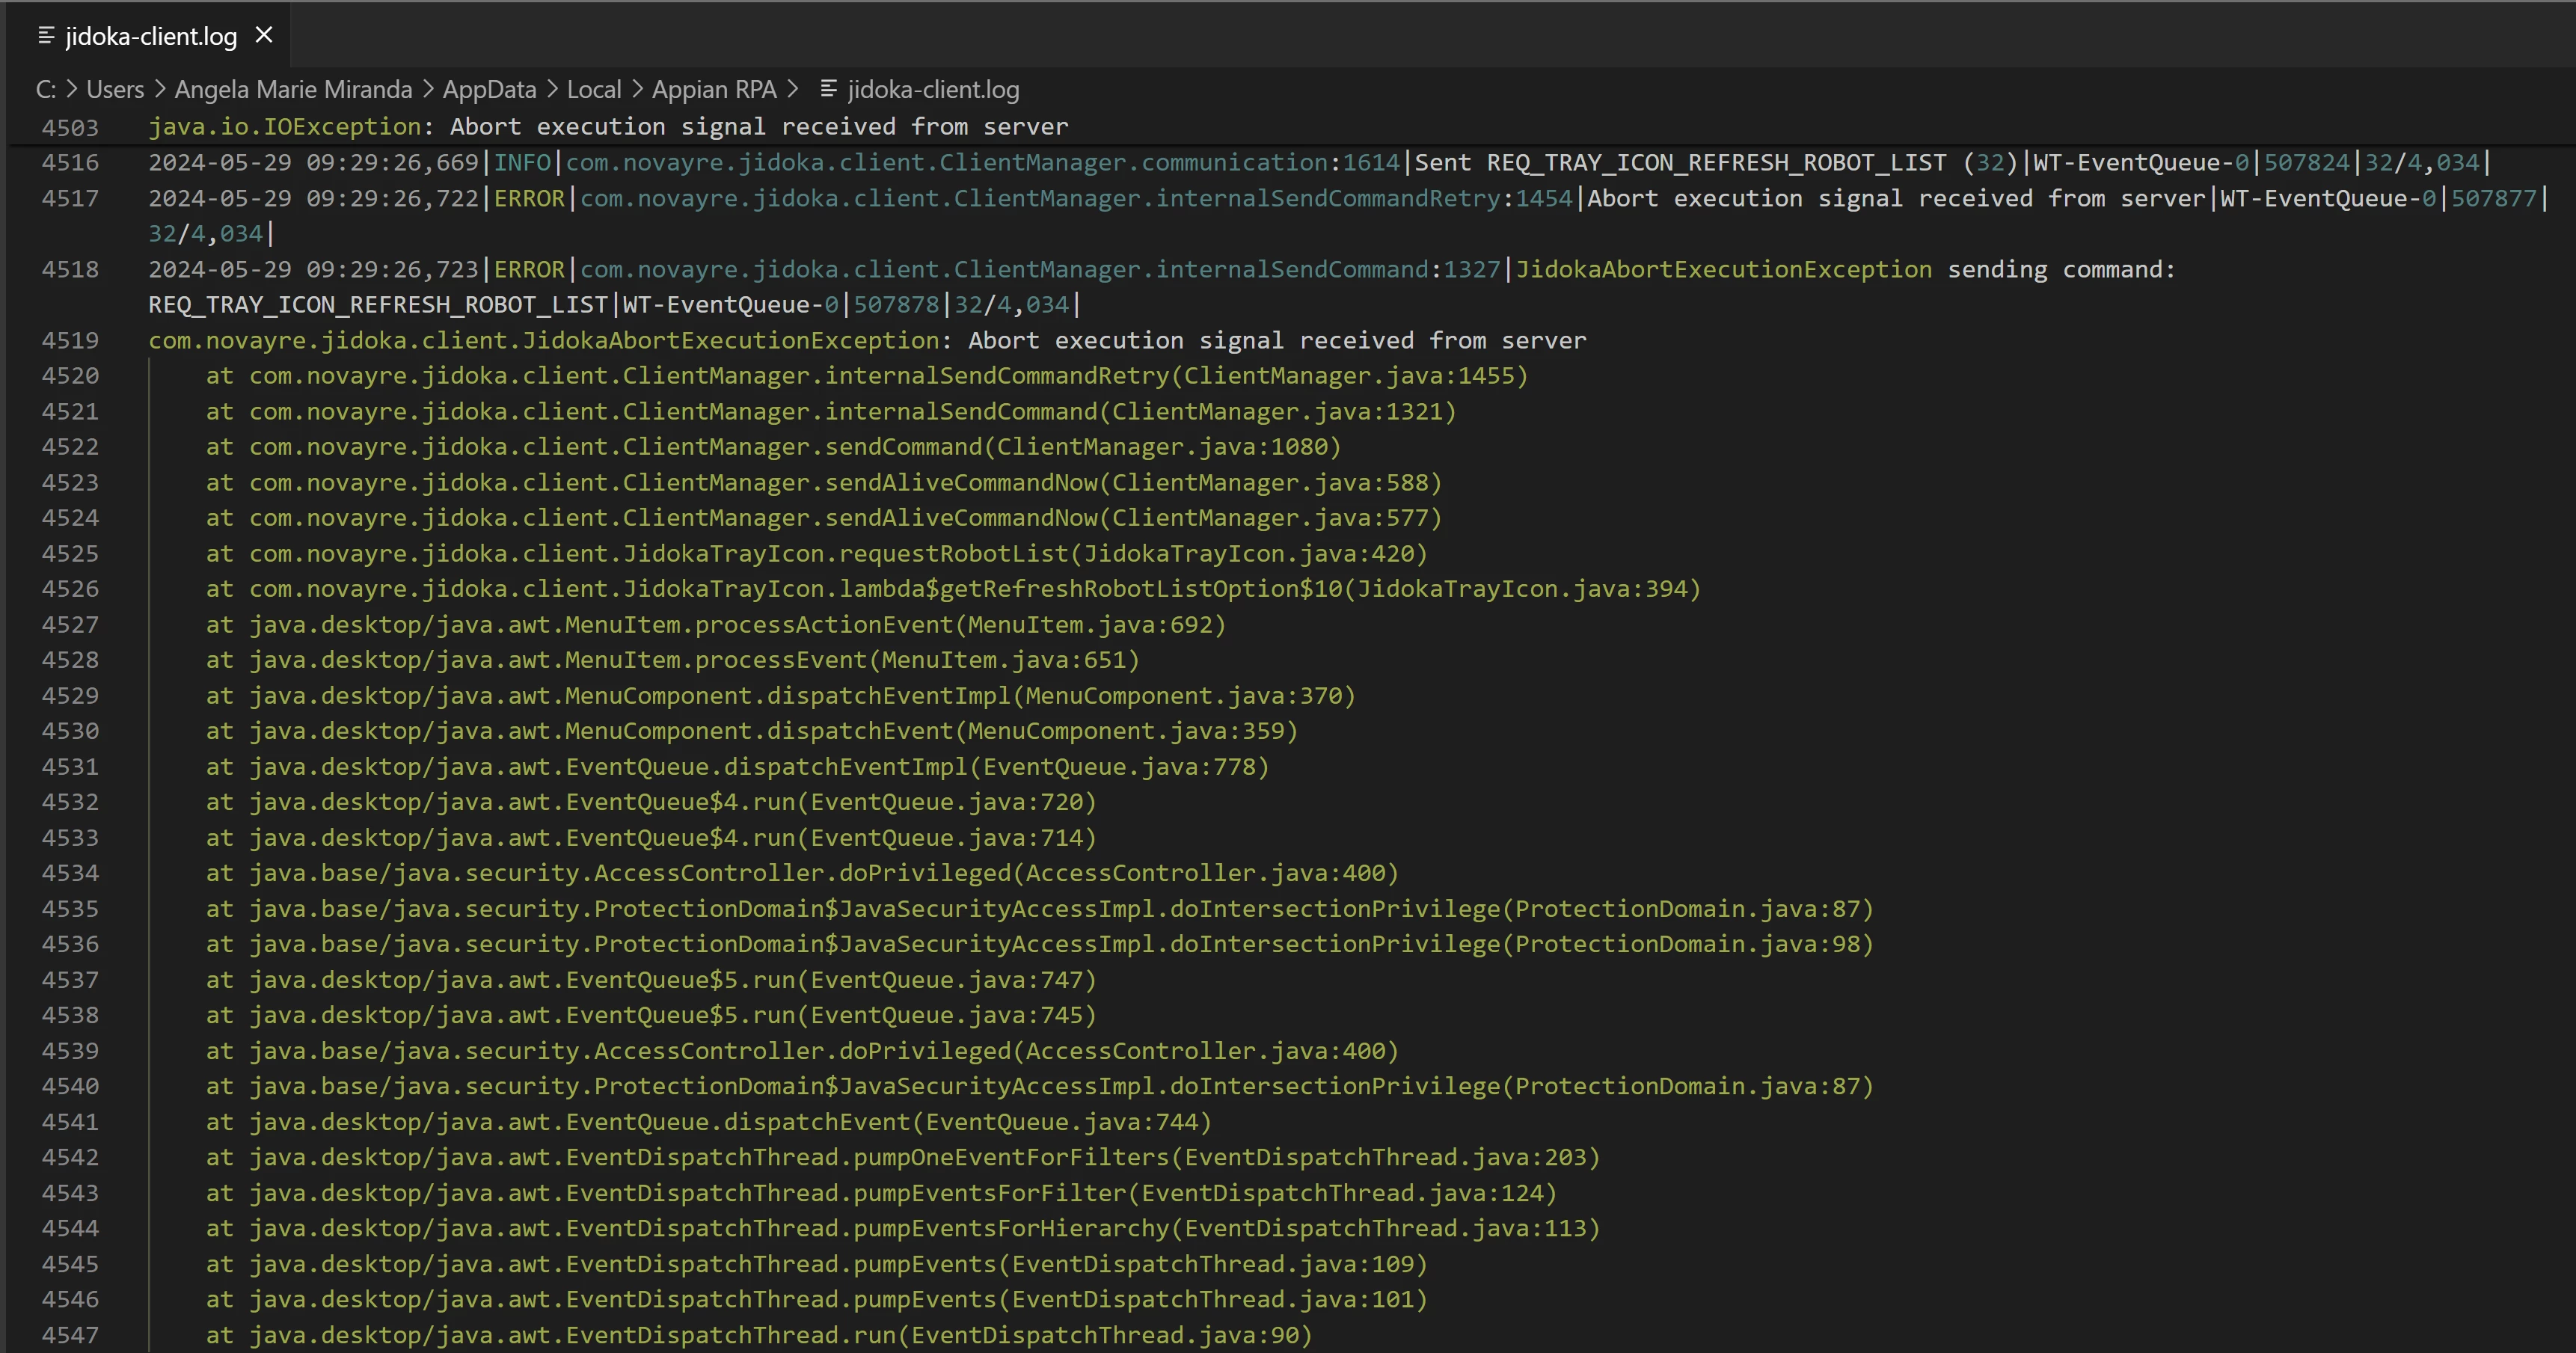
Task: Click 'EventQueue.java:714' on line 4533
Action: click(954, 838)
